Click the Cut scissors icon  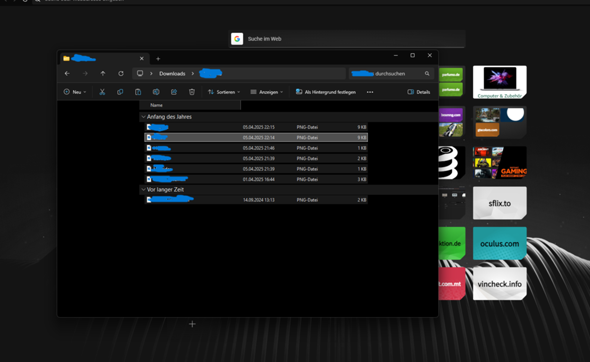(102, 92)
